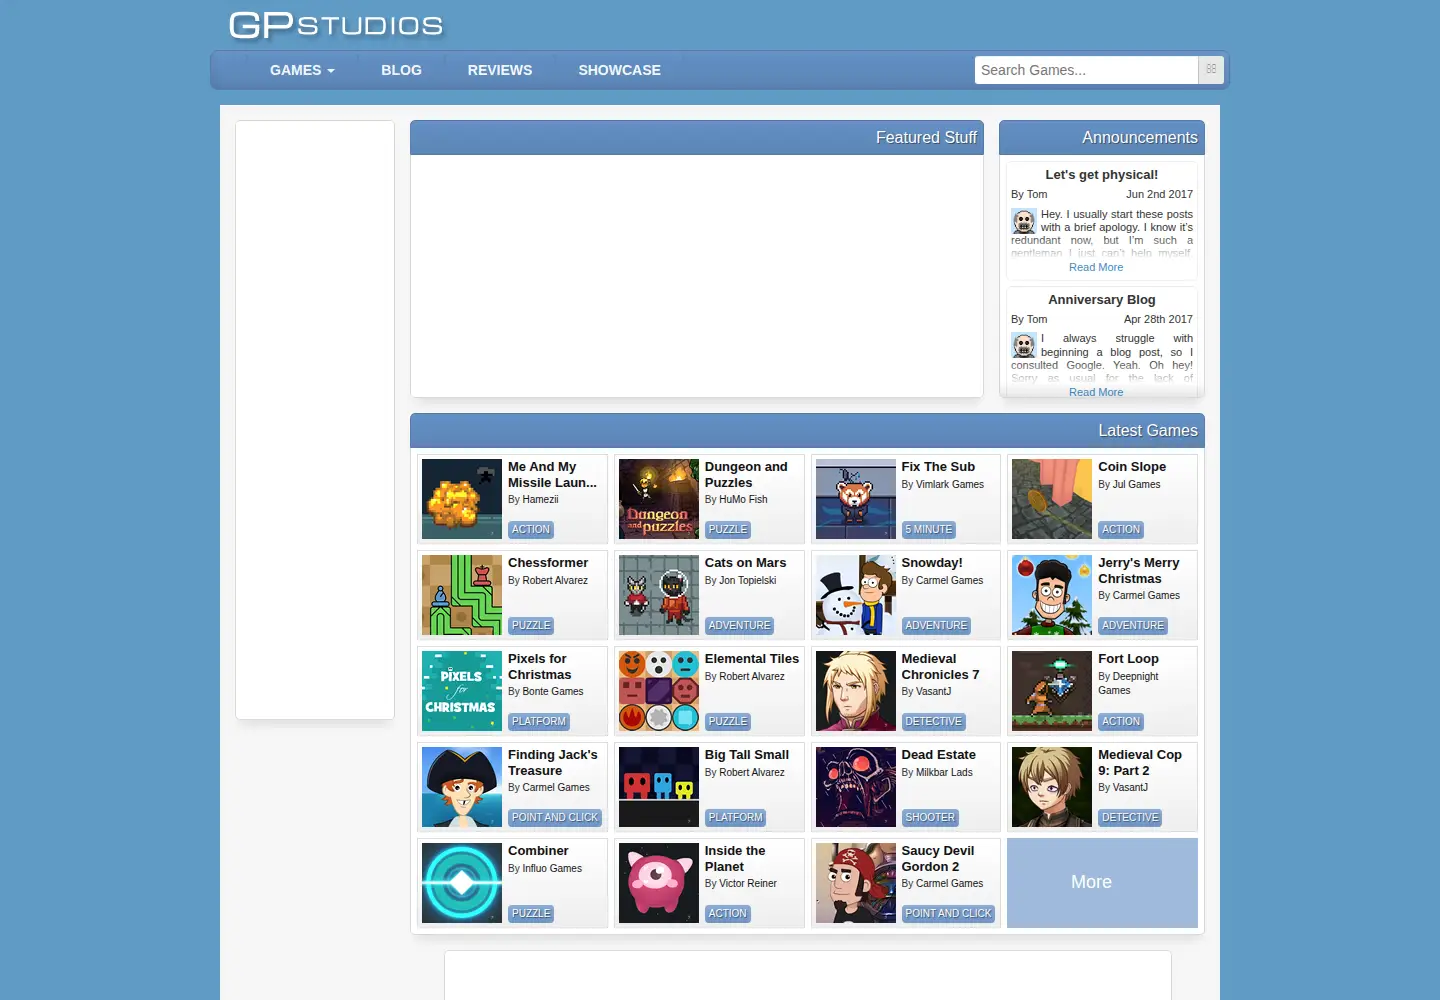
Task: Click the Combiner game icon
Action: coord(462,883)
